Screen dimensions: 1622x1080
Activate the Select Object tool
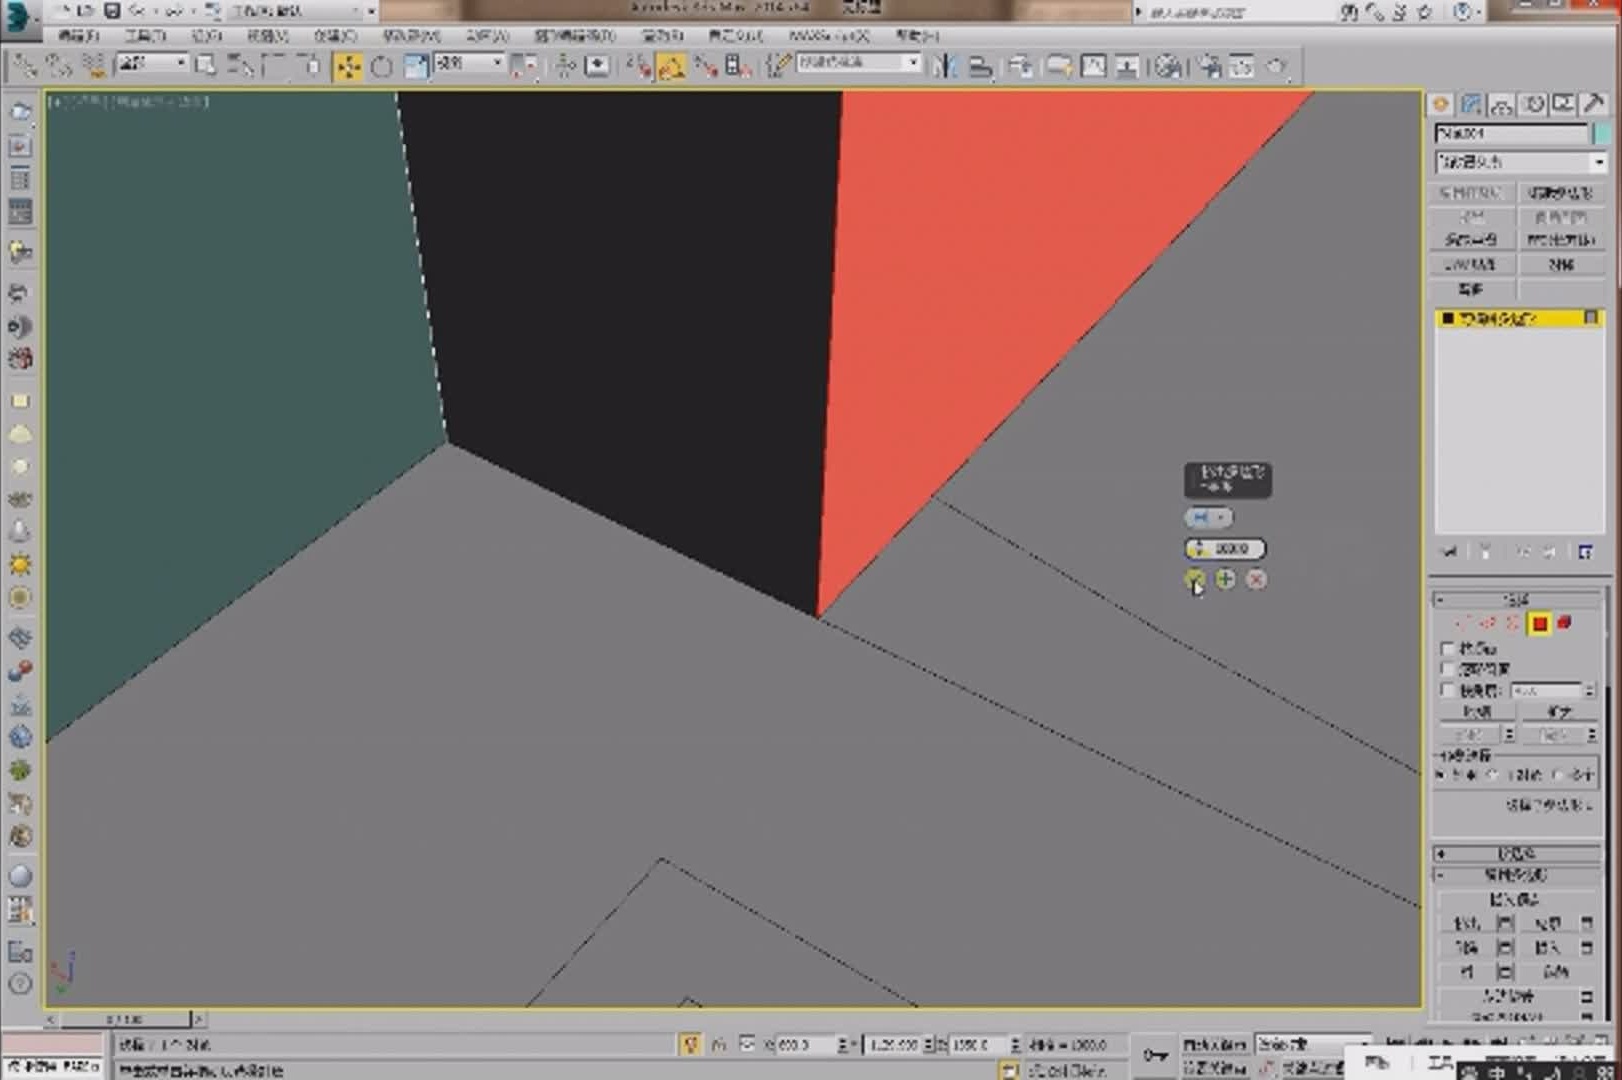click(206, 66)
